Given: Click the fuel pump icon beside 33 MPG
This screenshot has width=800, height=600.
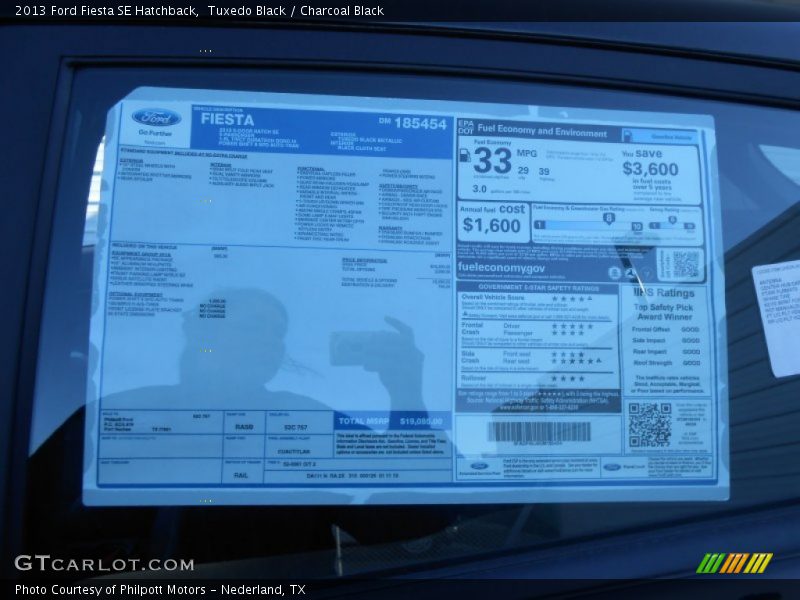Looking at the screenshot, I should pyautogui.click(x=465, y=156).
